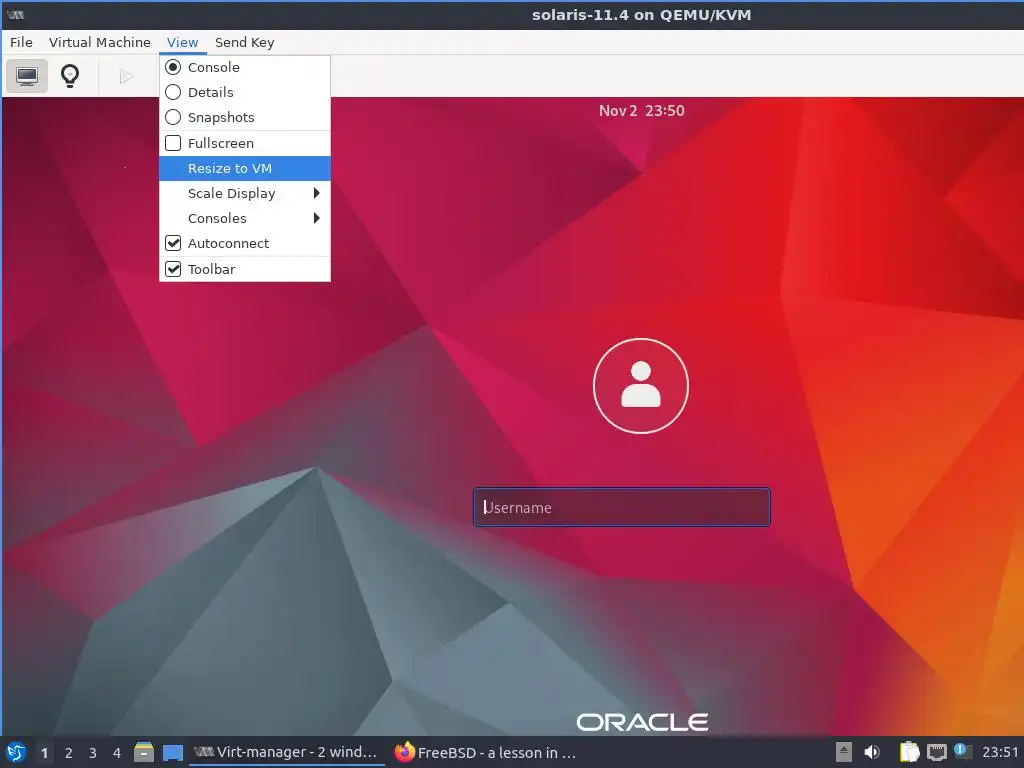This screenshot has width=1024, height=768.
Task: Open the Lubuntu start menu bird icon
Action: (x=16, y=753)
